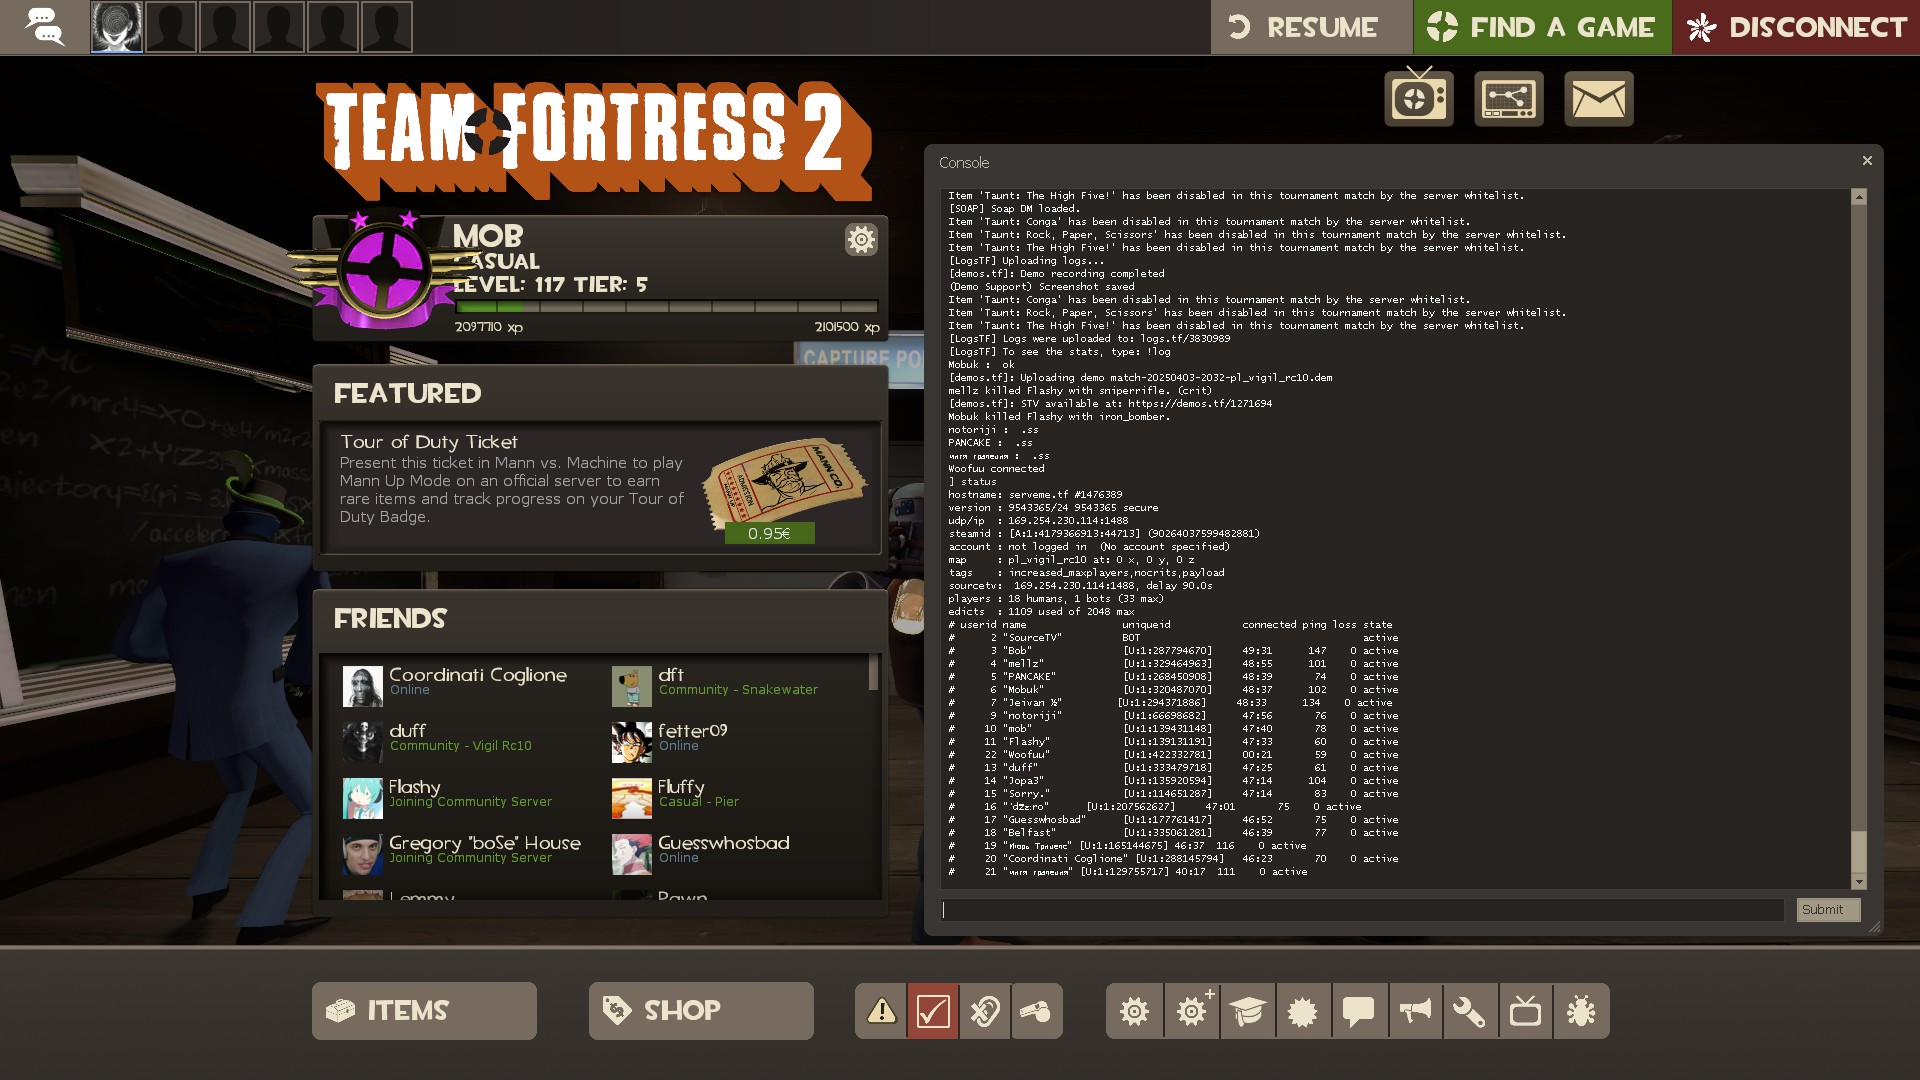The image size is (1920, 1080).
Task: Open the rank panel gear settings
Action: point(860,239)
